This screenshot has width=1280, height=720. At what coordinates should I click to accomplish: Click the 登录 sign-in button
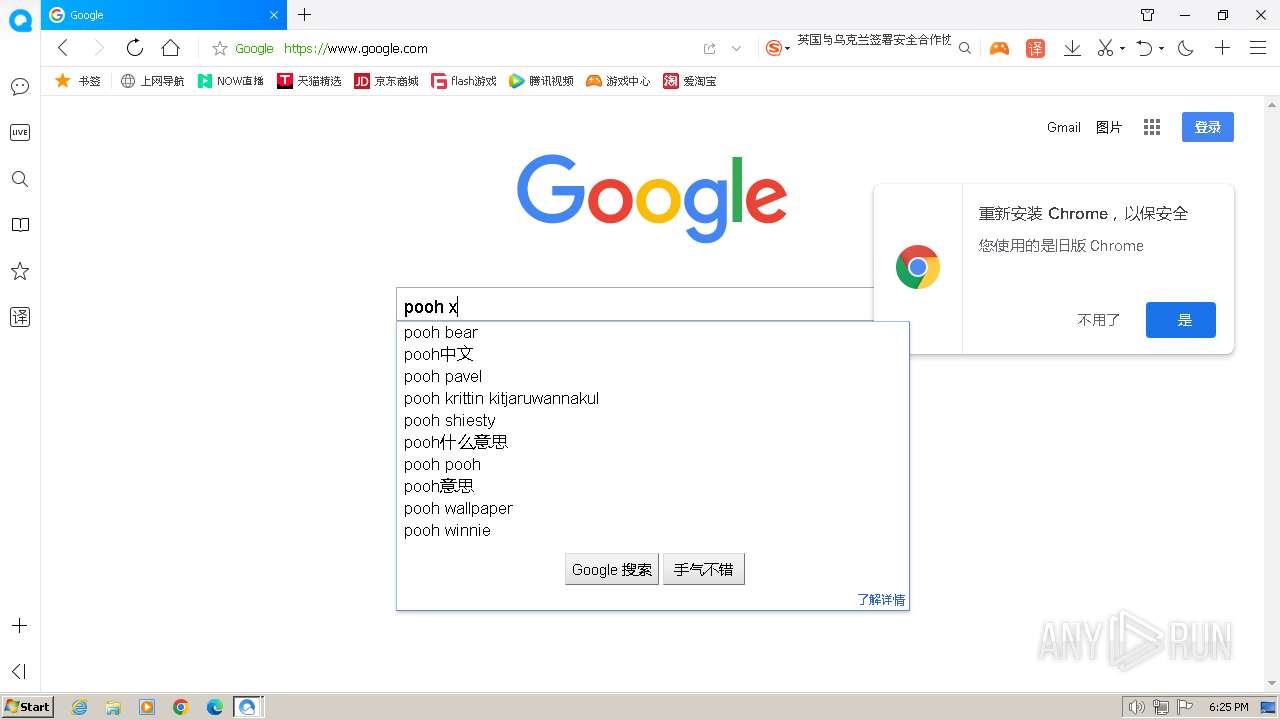click(x=1208, y=127)
